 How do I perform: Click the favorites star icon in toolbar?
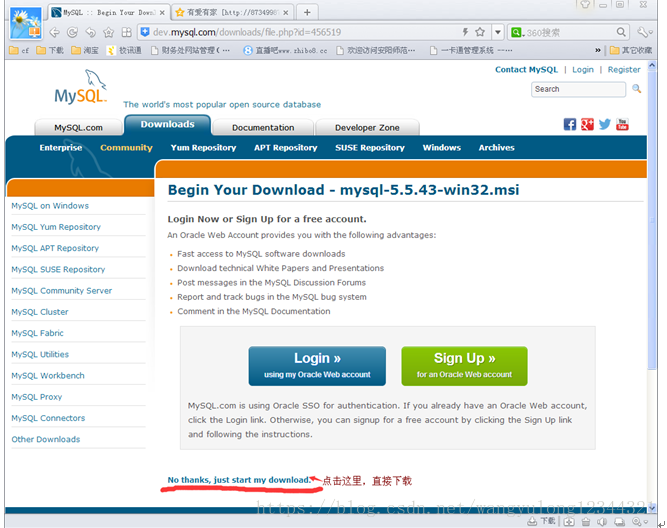109,32
